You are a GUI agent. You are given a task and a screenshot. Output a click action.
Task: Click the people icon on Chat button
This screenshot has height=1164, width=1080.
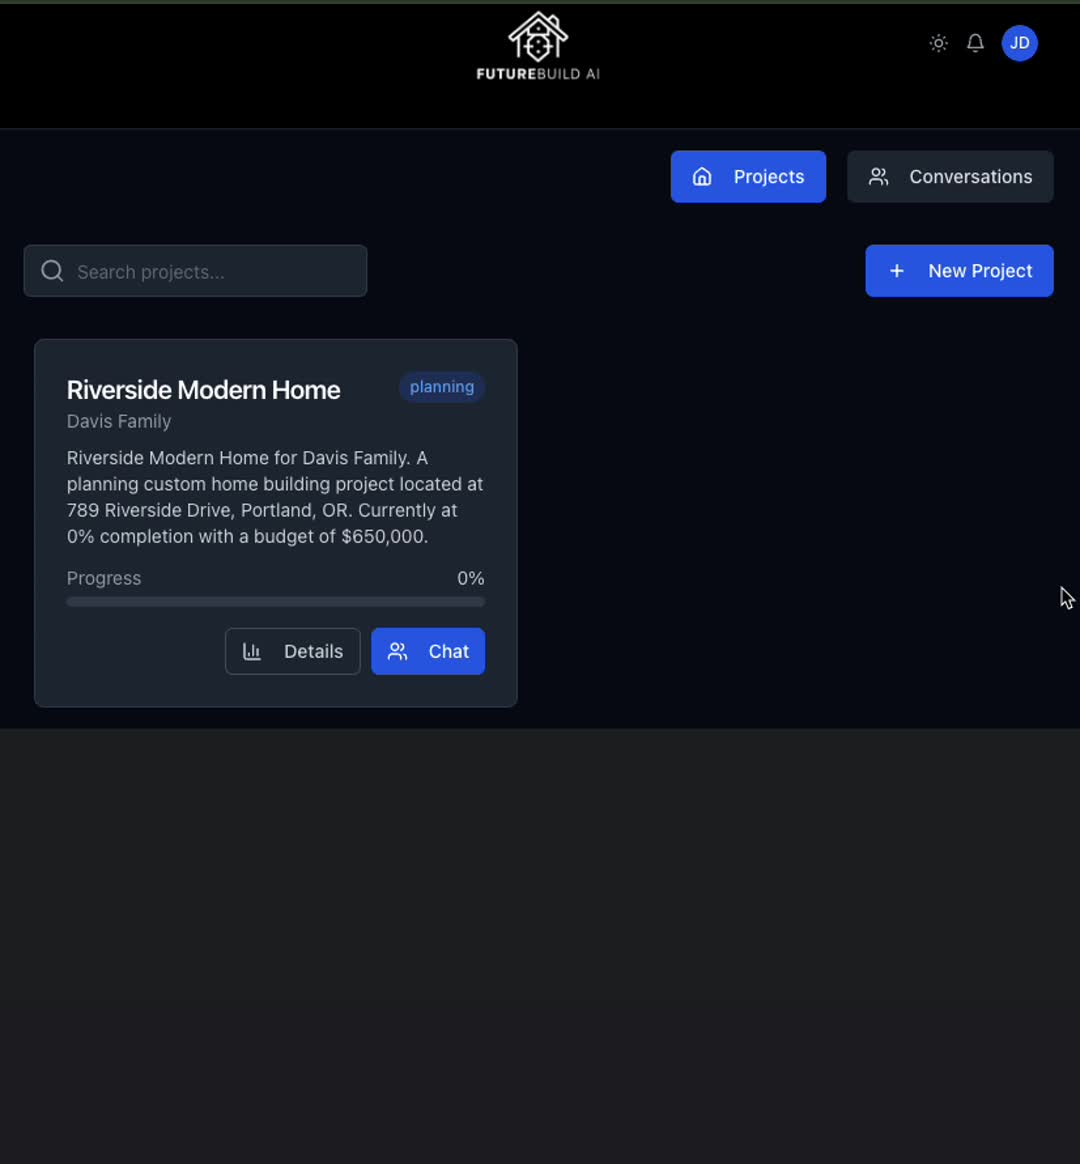tap(397, 651)
